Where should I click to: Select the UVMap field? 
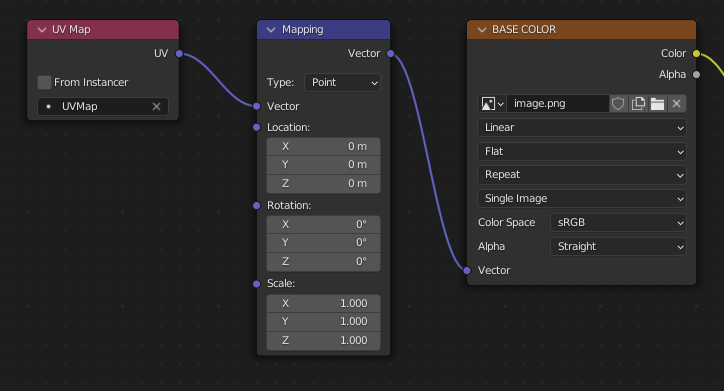pos(103,107)
